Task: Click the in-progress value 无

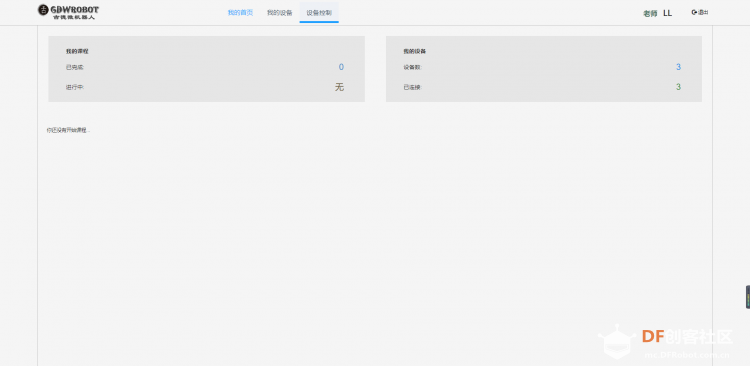Action: [339, 87]
